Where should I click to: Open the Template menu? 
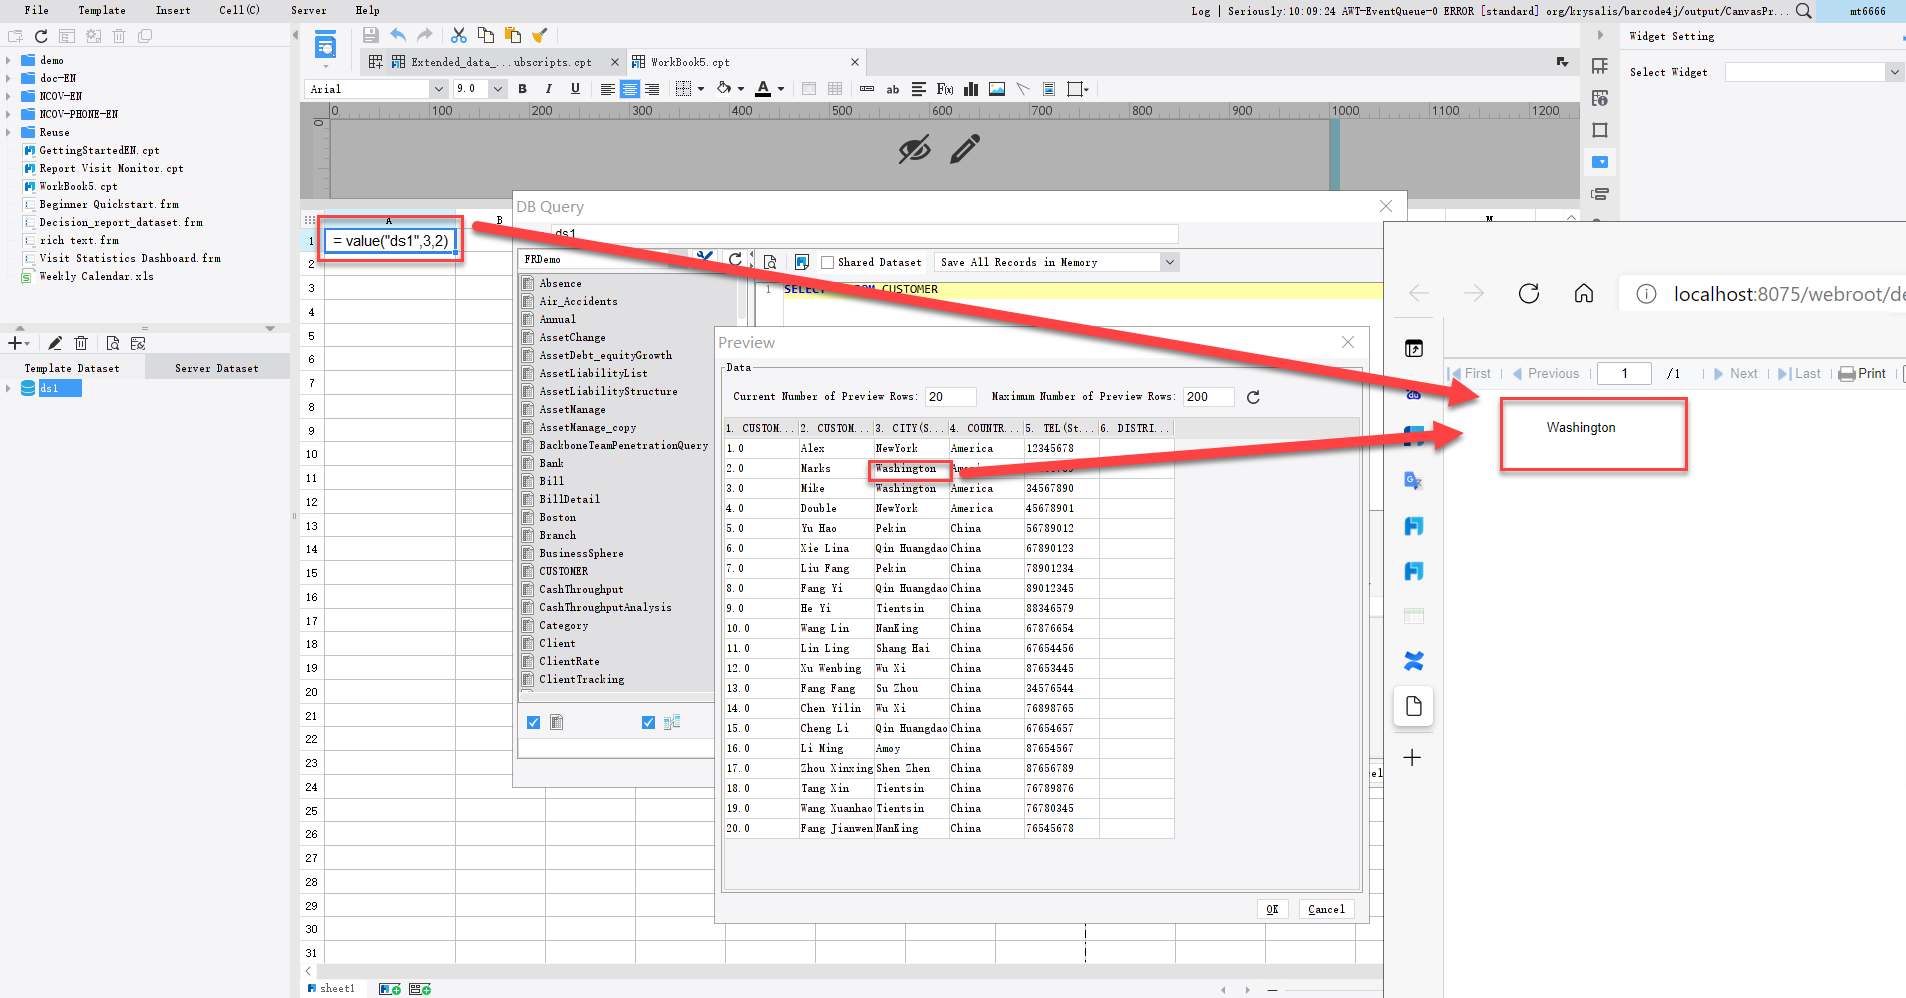click(x=102, y=10)
